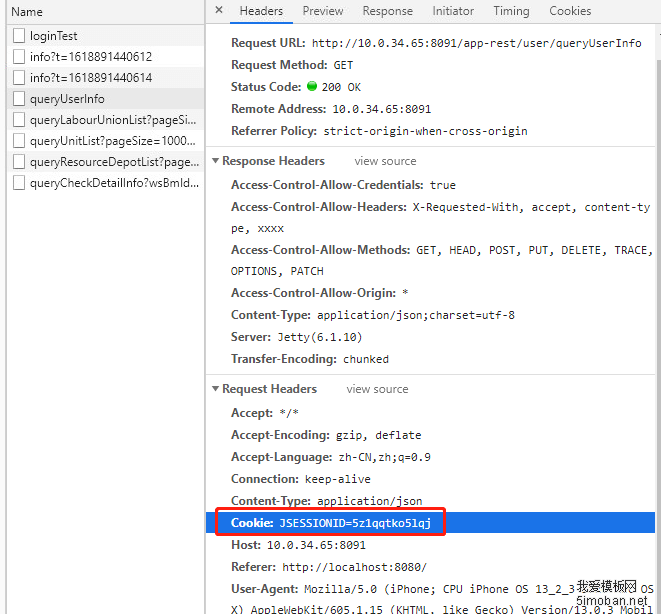Select queryCheckDetailInfo request icon
This screenshot has width=661, height=614.
(x=19, y=183)
